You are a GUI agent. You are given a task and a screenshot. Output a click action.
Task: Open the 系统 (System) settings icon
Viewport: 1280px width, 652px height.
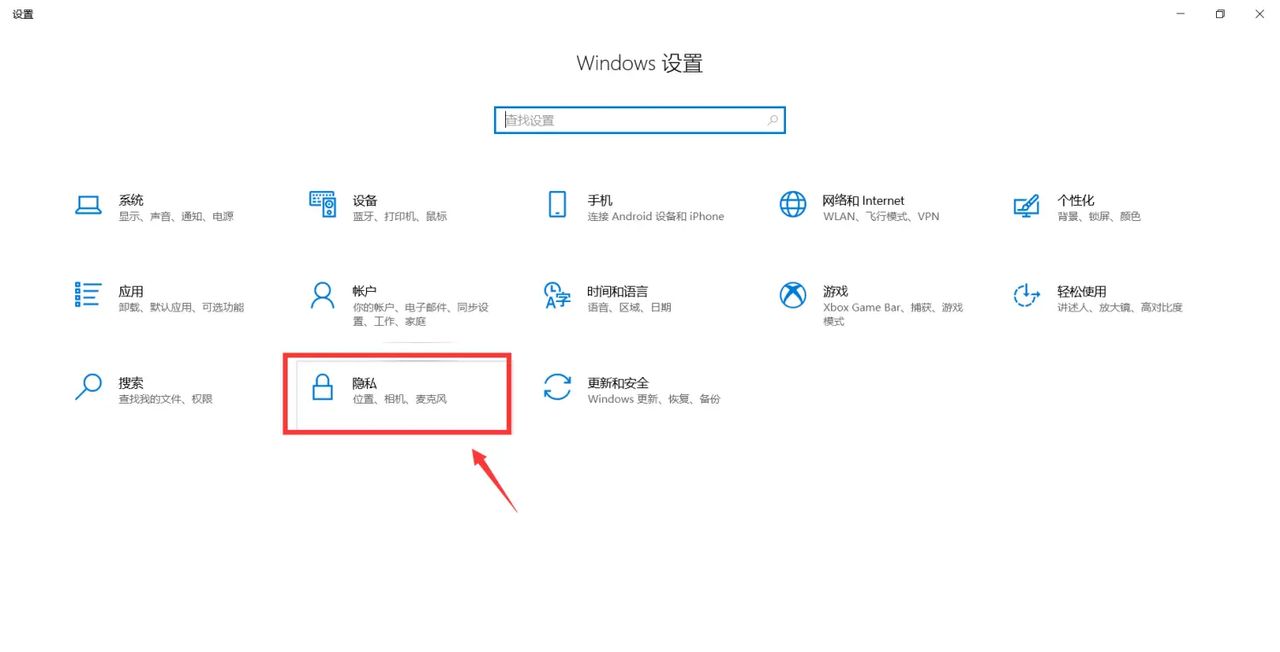(89, 205)
